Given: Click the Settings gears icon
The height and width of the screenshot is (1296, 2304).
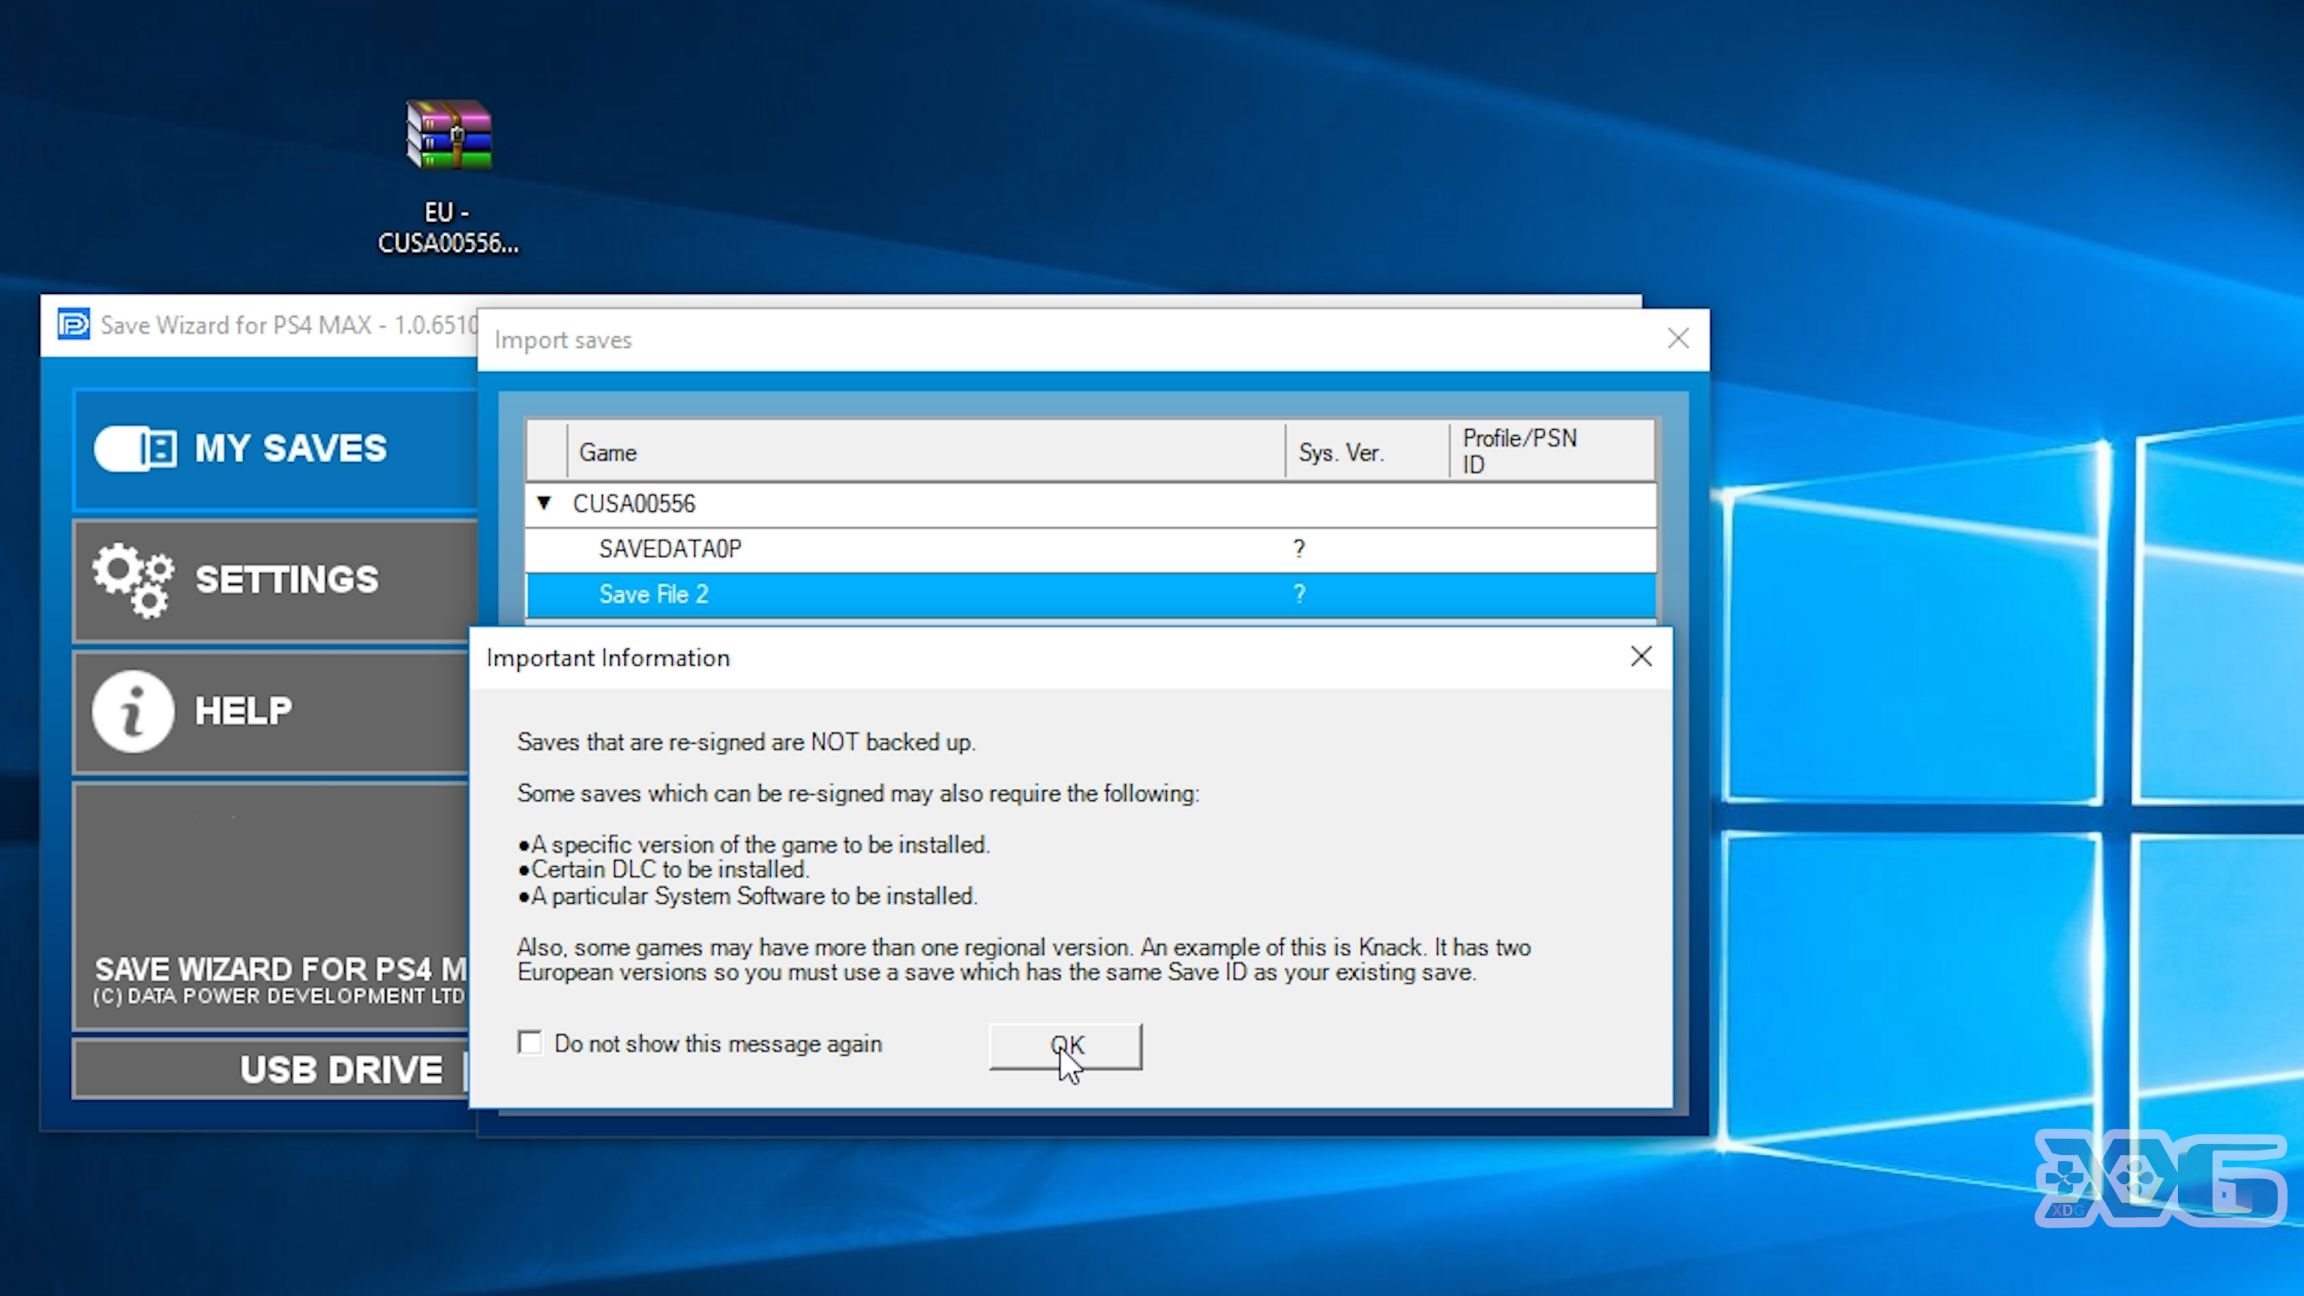Looking at the screenshot, I should [133, 579].
